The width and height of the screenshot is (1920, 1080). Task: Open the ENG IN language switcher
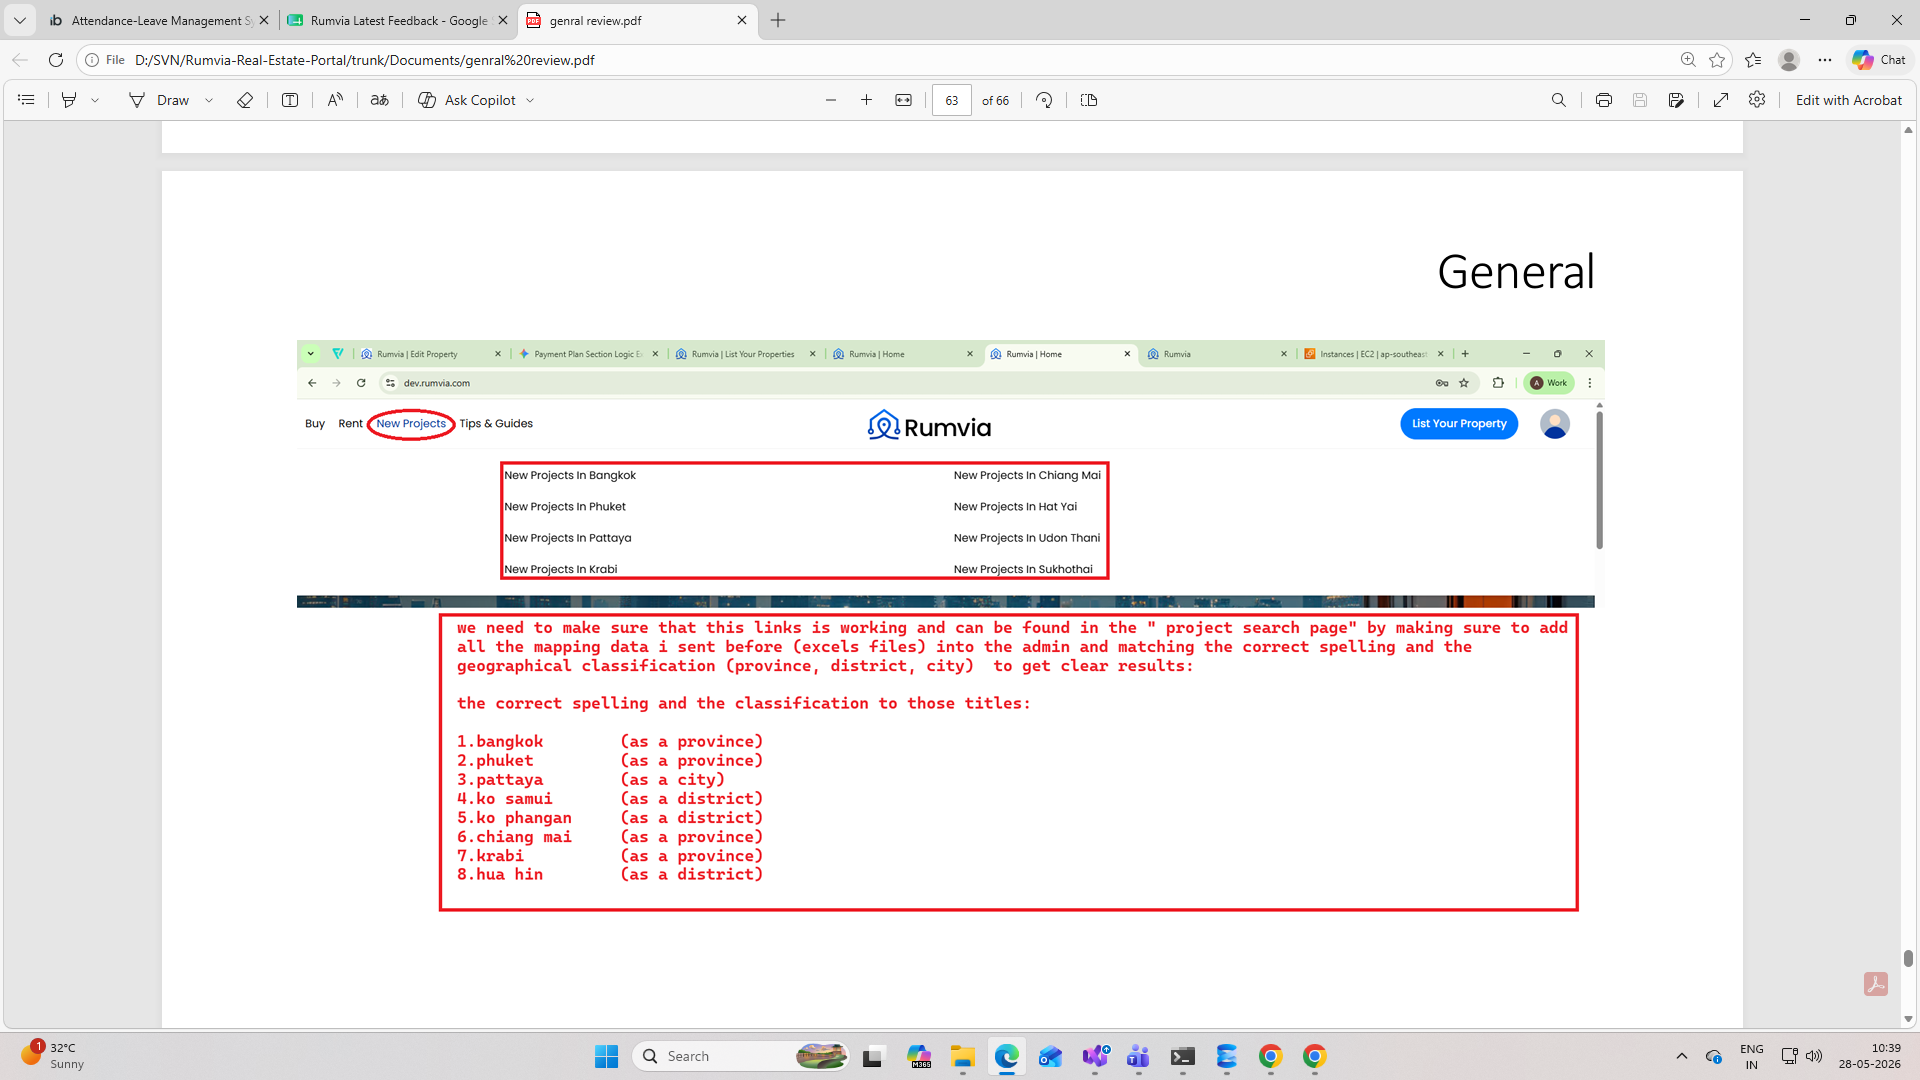1752,1056
